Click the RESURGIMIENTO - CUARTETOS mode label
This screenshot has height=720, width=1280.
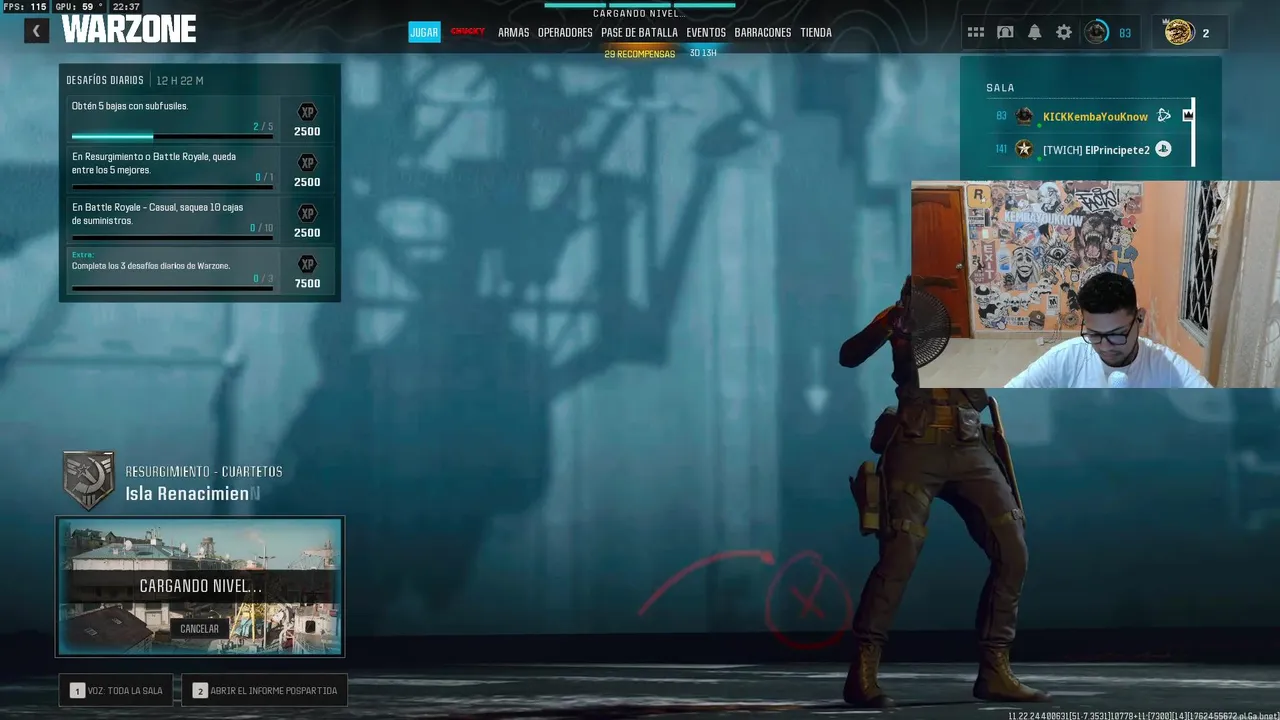[204, 472]
